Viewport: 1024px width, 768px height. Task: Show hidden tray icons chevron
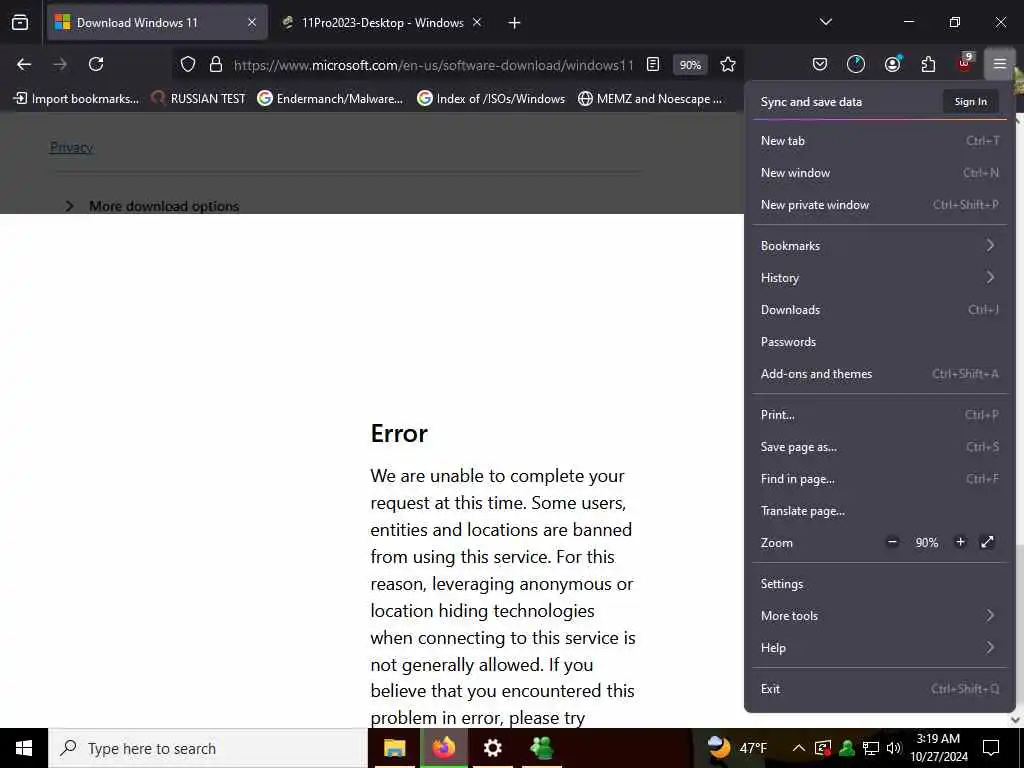[x=798, y=748]
